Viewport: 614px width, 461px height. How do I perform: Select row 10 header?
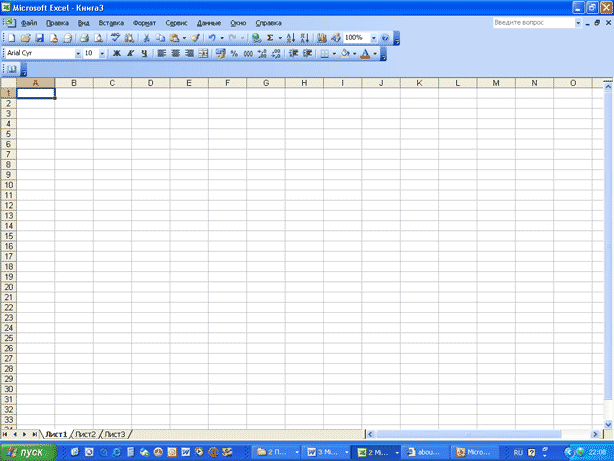(8, 185)
